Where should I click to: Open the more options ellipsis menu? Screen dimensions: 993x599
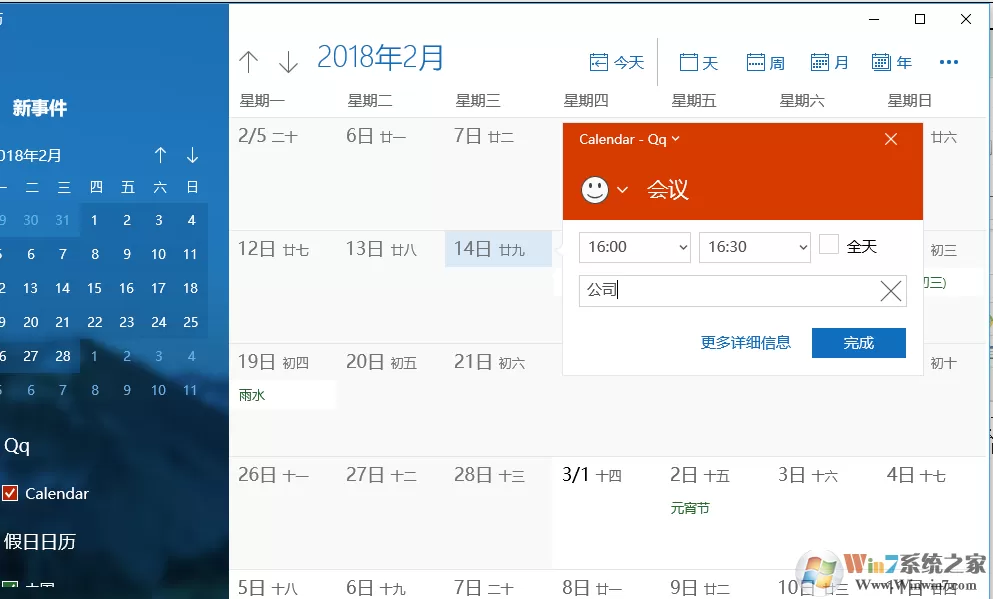tap(949, 62)
